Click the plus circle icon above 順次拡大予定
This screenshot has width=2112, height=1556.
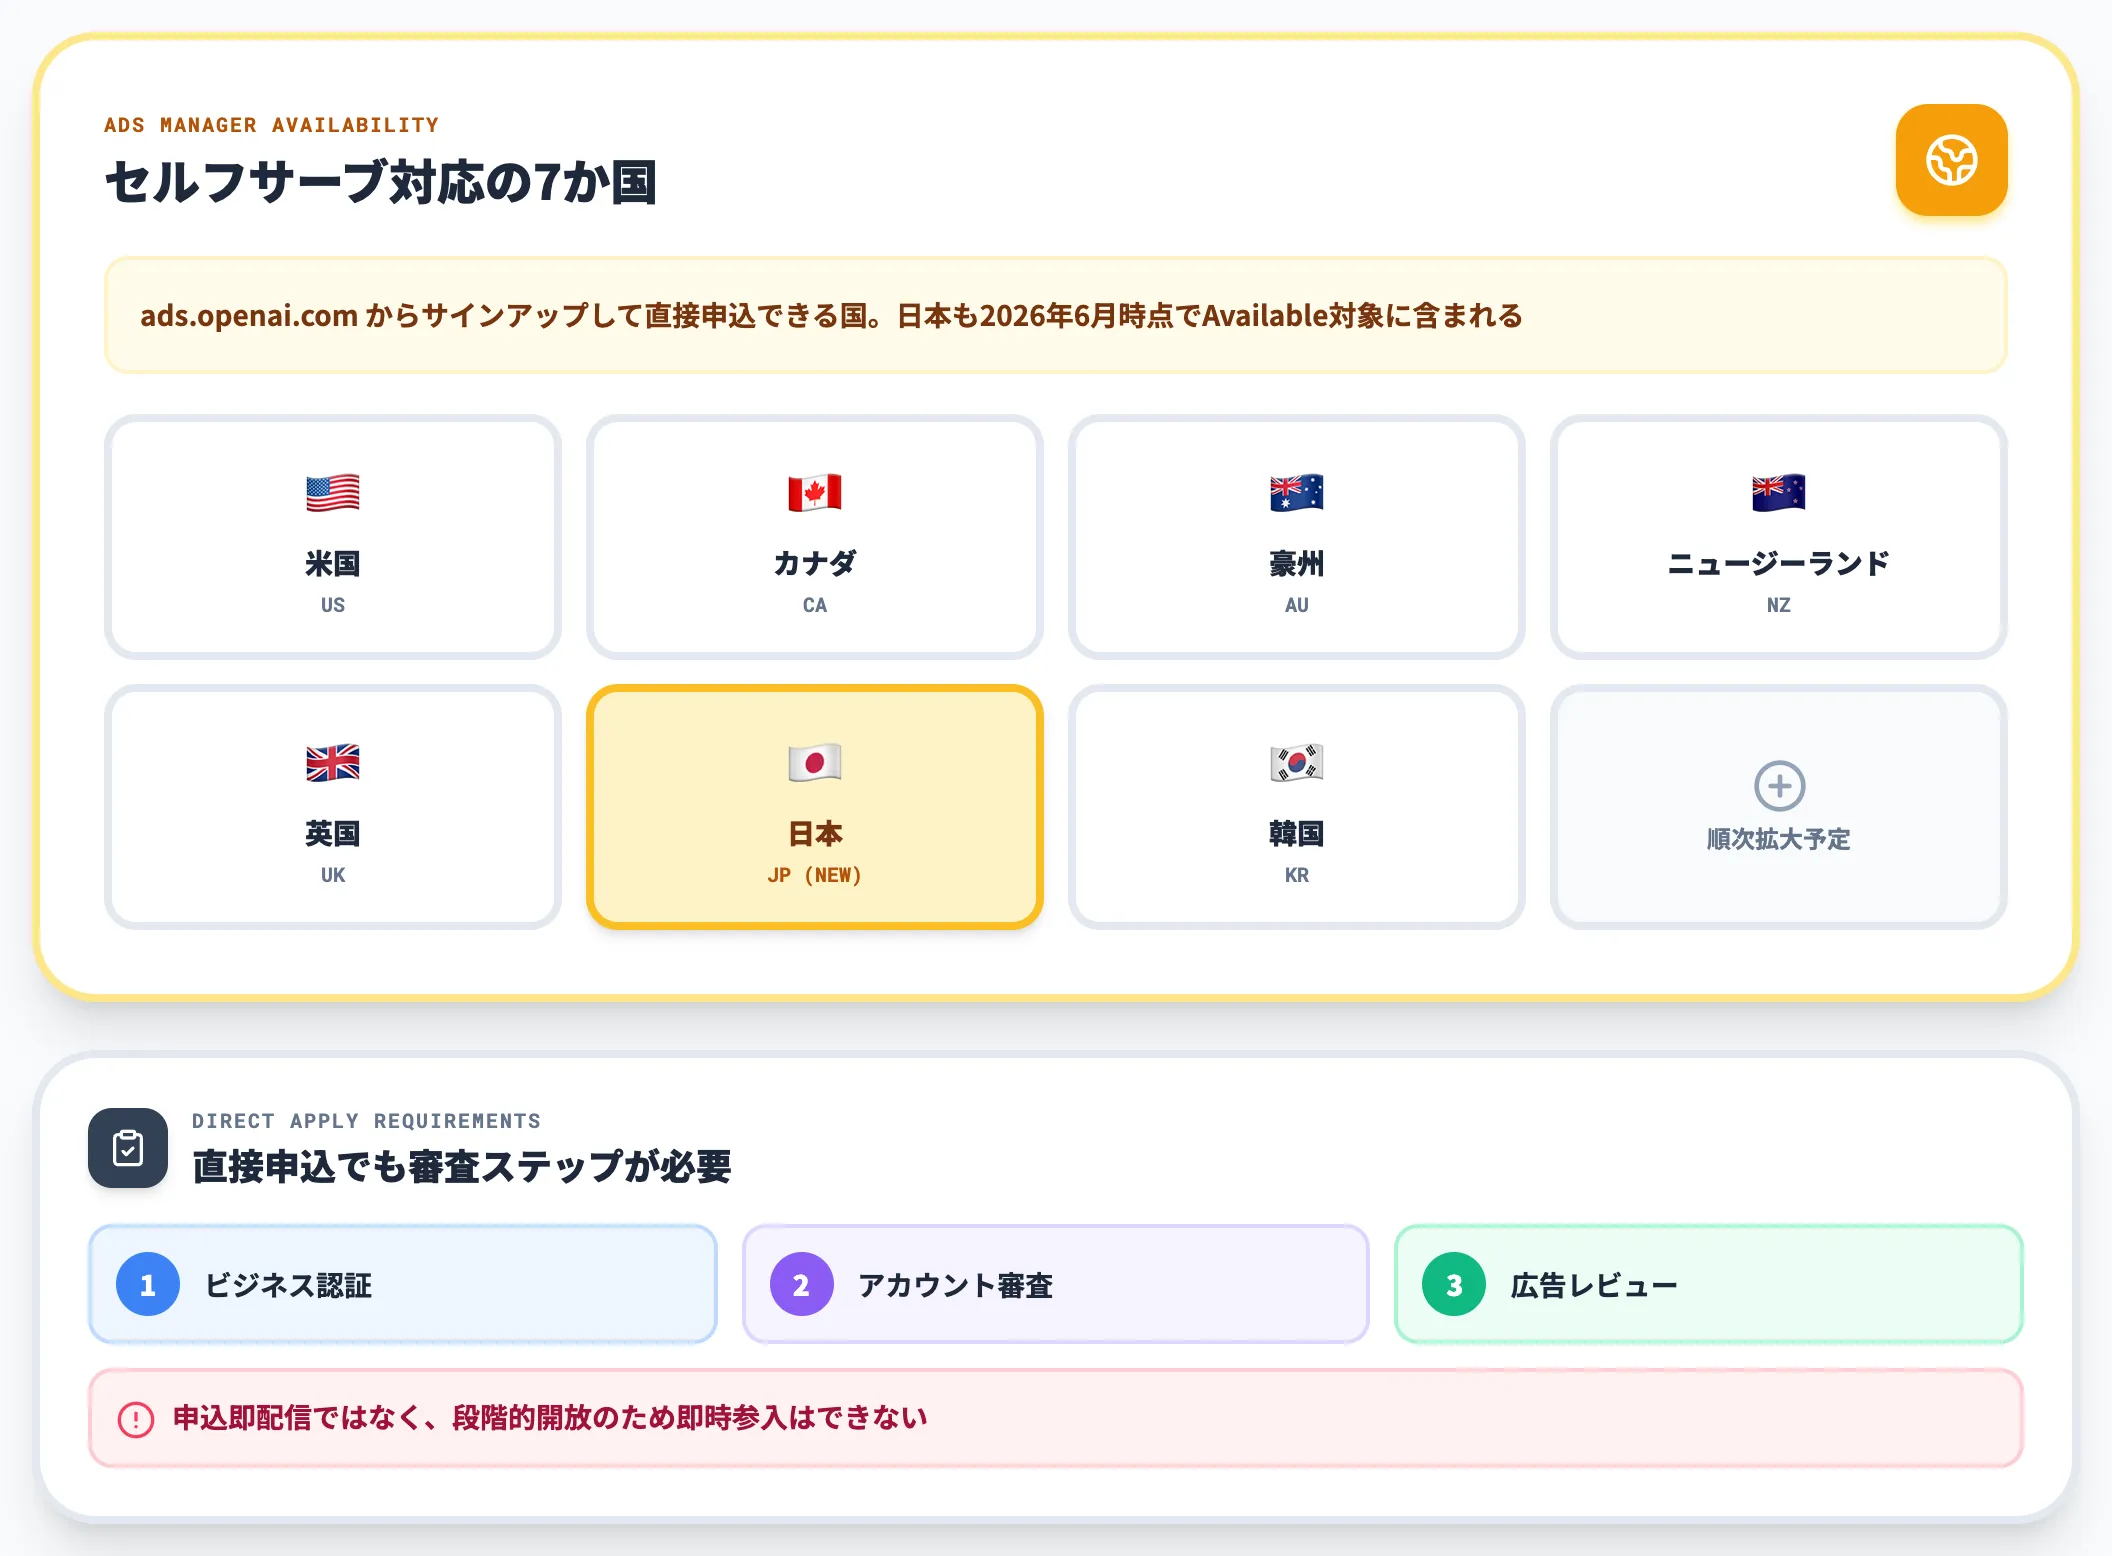(1780, 786)
